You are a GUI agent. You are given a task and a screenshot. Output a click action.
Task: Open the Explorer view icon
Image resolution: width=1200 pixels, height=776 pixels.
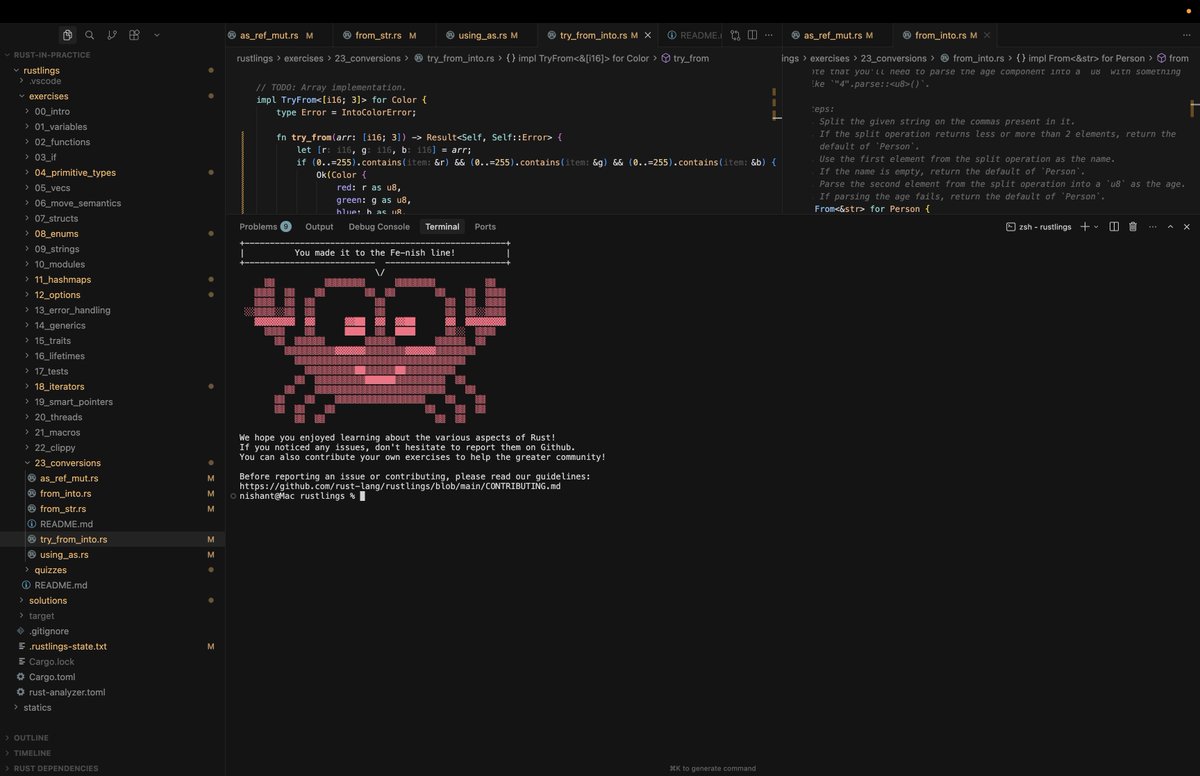pos(67,35)
